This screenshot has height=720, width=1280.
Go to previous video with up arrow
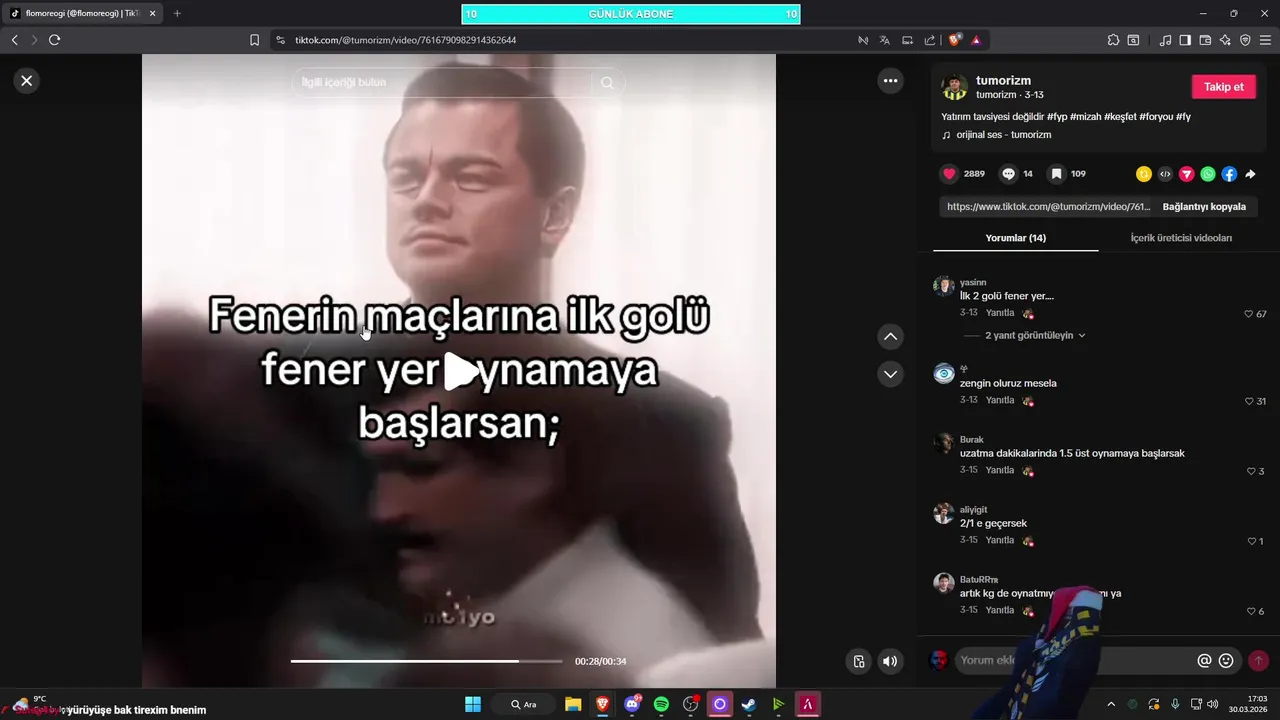(890, 337)
